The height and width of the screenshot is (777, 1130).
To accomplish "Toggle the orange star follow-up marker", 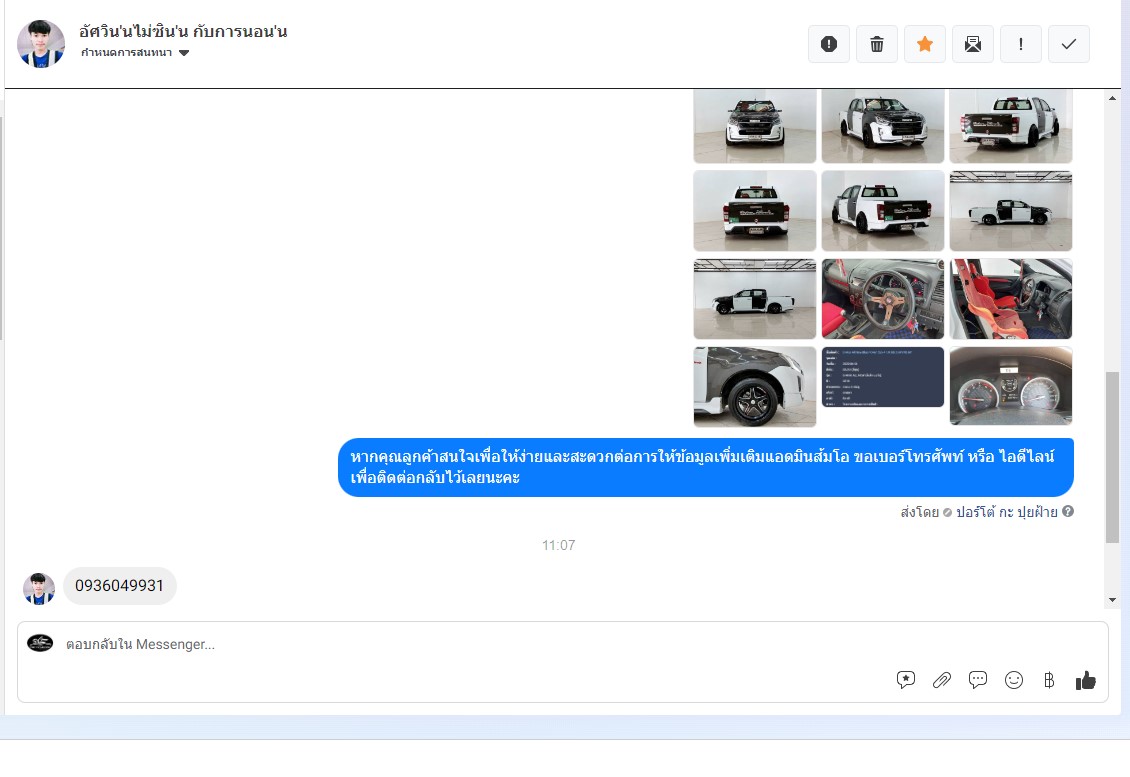I will click(925, 44).
